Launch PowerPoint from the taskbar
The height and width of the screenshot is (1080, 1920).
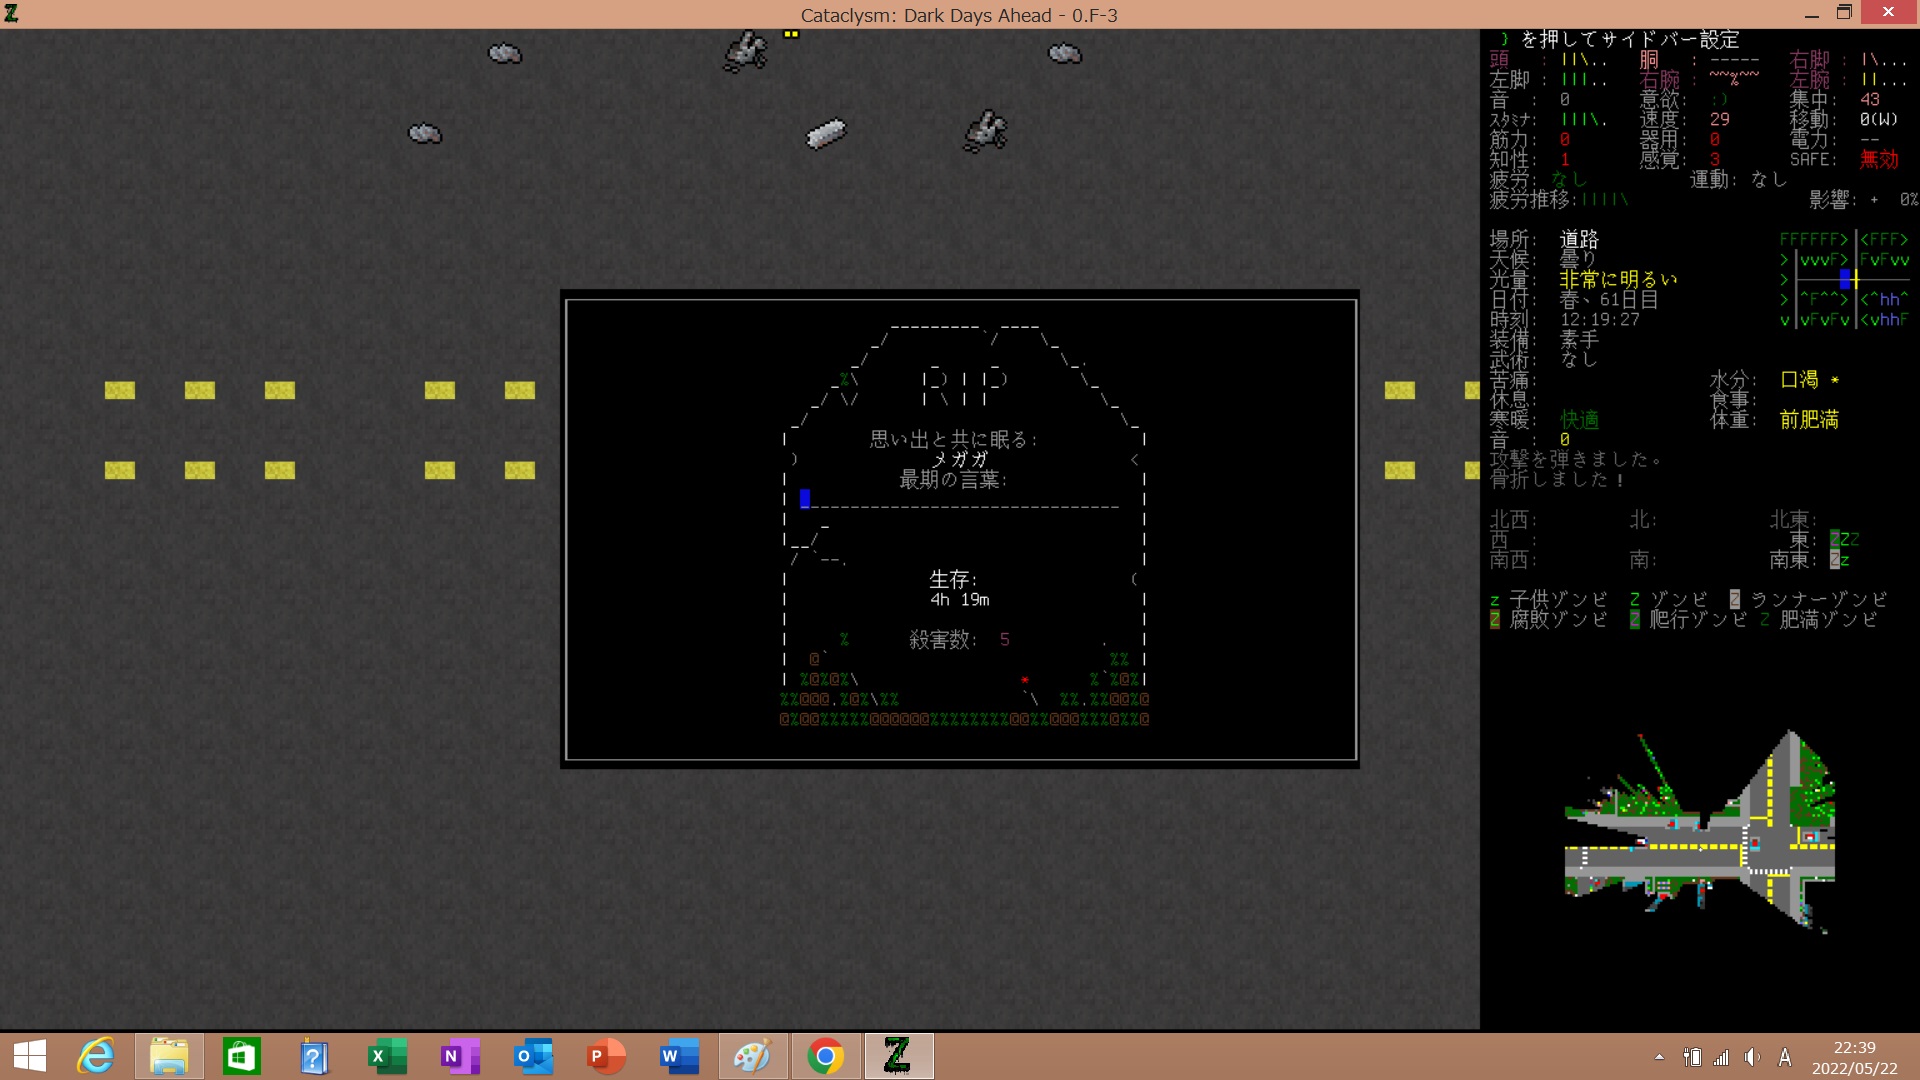(606, 1056)
